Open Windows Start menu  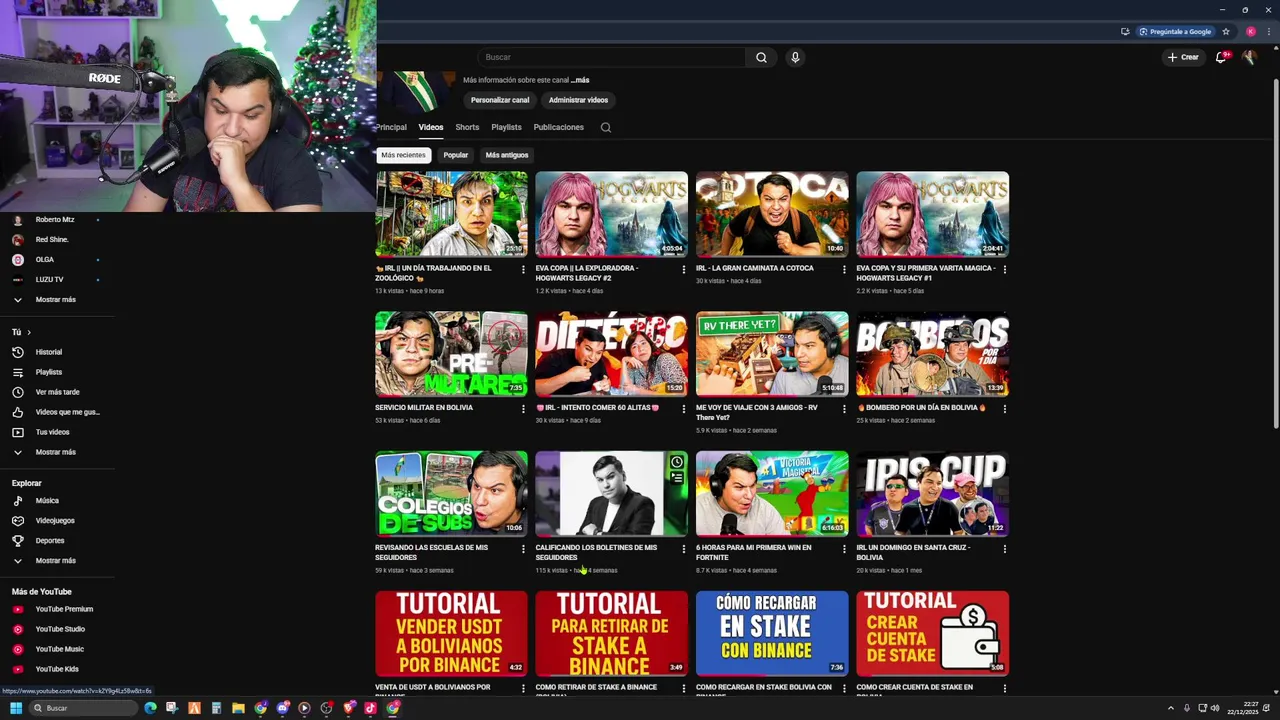click(16, 708)
